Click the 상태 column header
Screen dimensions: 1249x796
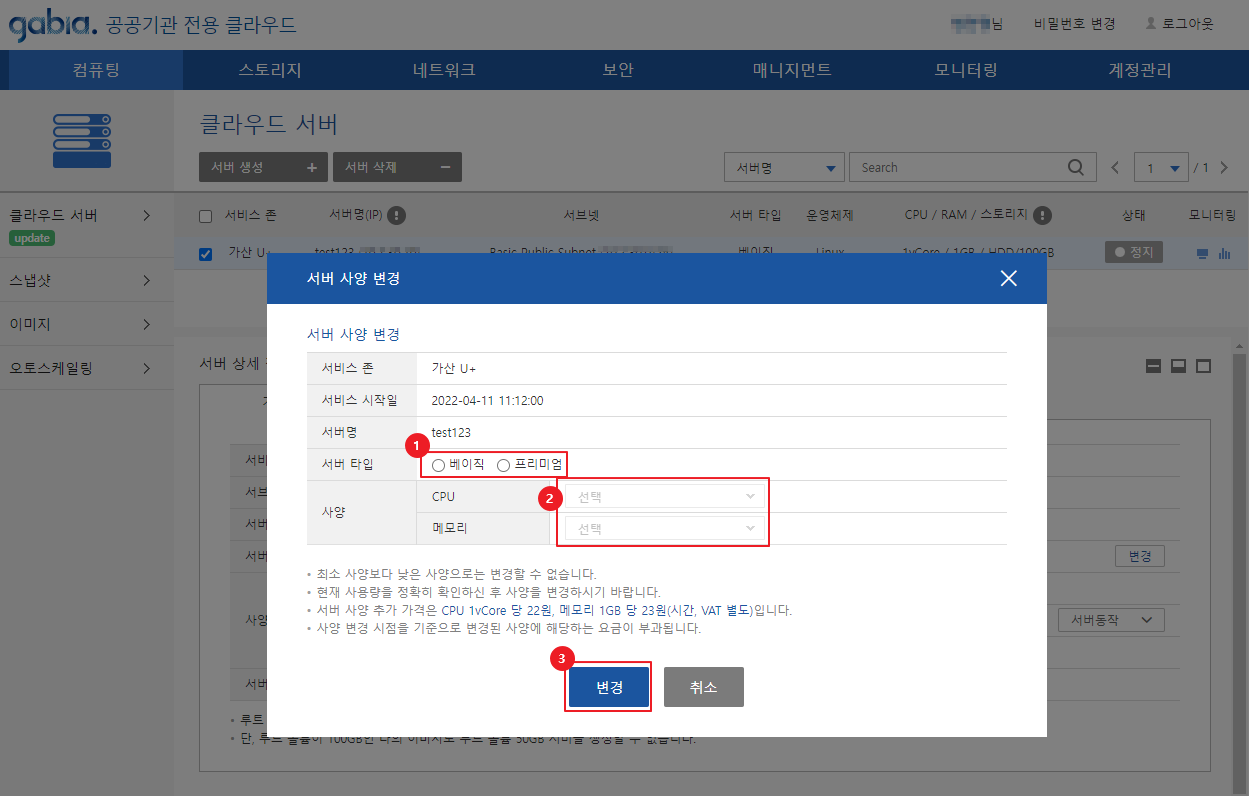(x=1134, y=216)
